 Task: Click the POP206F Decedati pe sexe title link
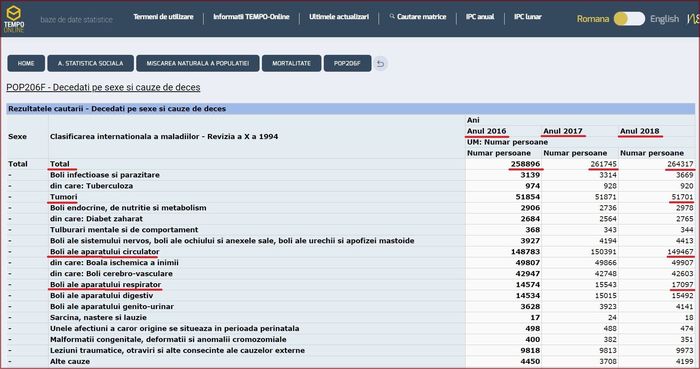pos(103,87)
